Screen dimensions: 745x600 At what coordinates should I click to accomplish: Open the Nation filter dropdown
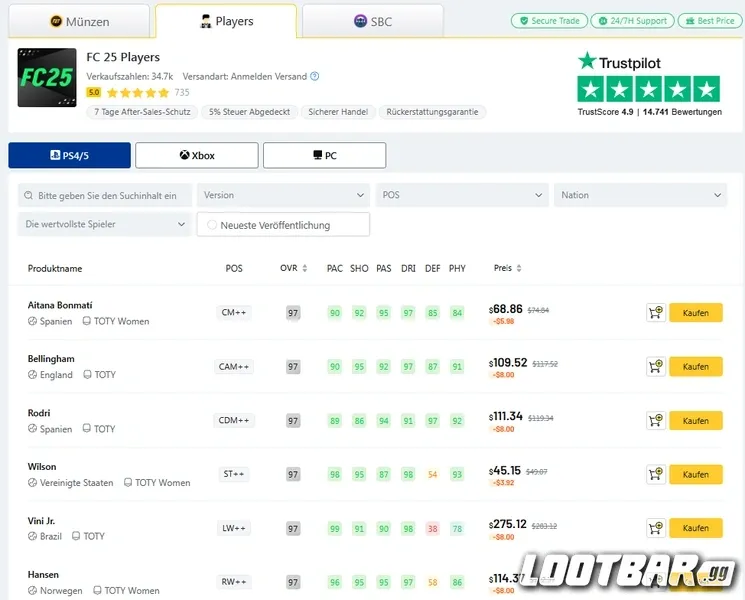pyautogui.click(x=640, y=195)
